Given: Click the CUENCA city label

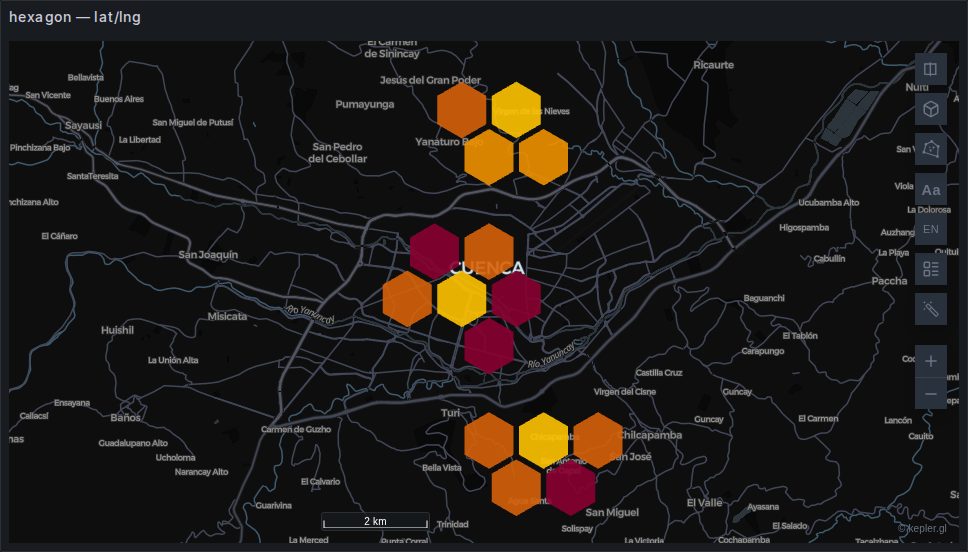Looking at the screenshot, I should click(x=487, y=267).
